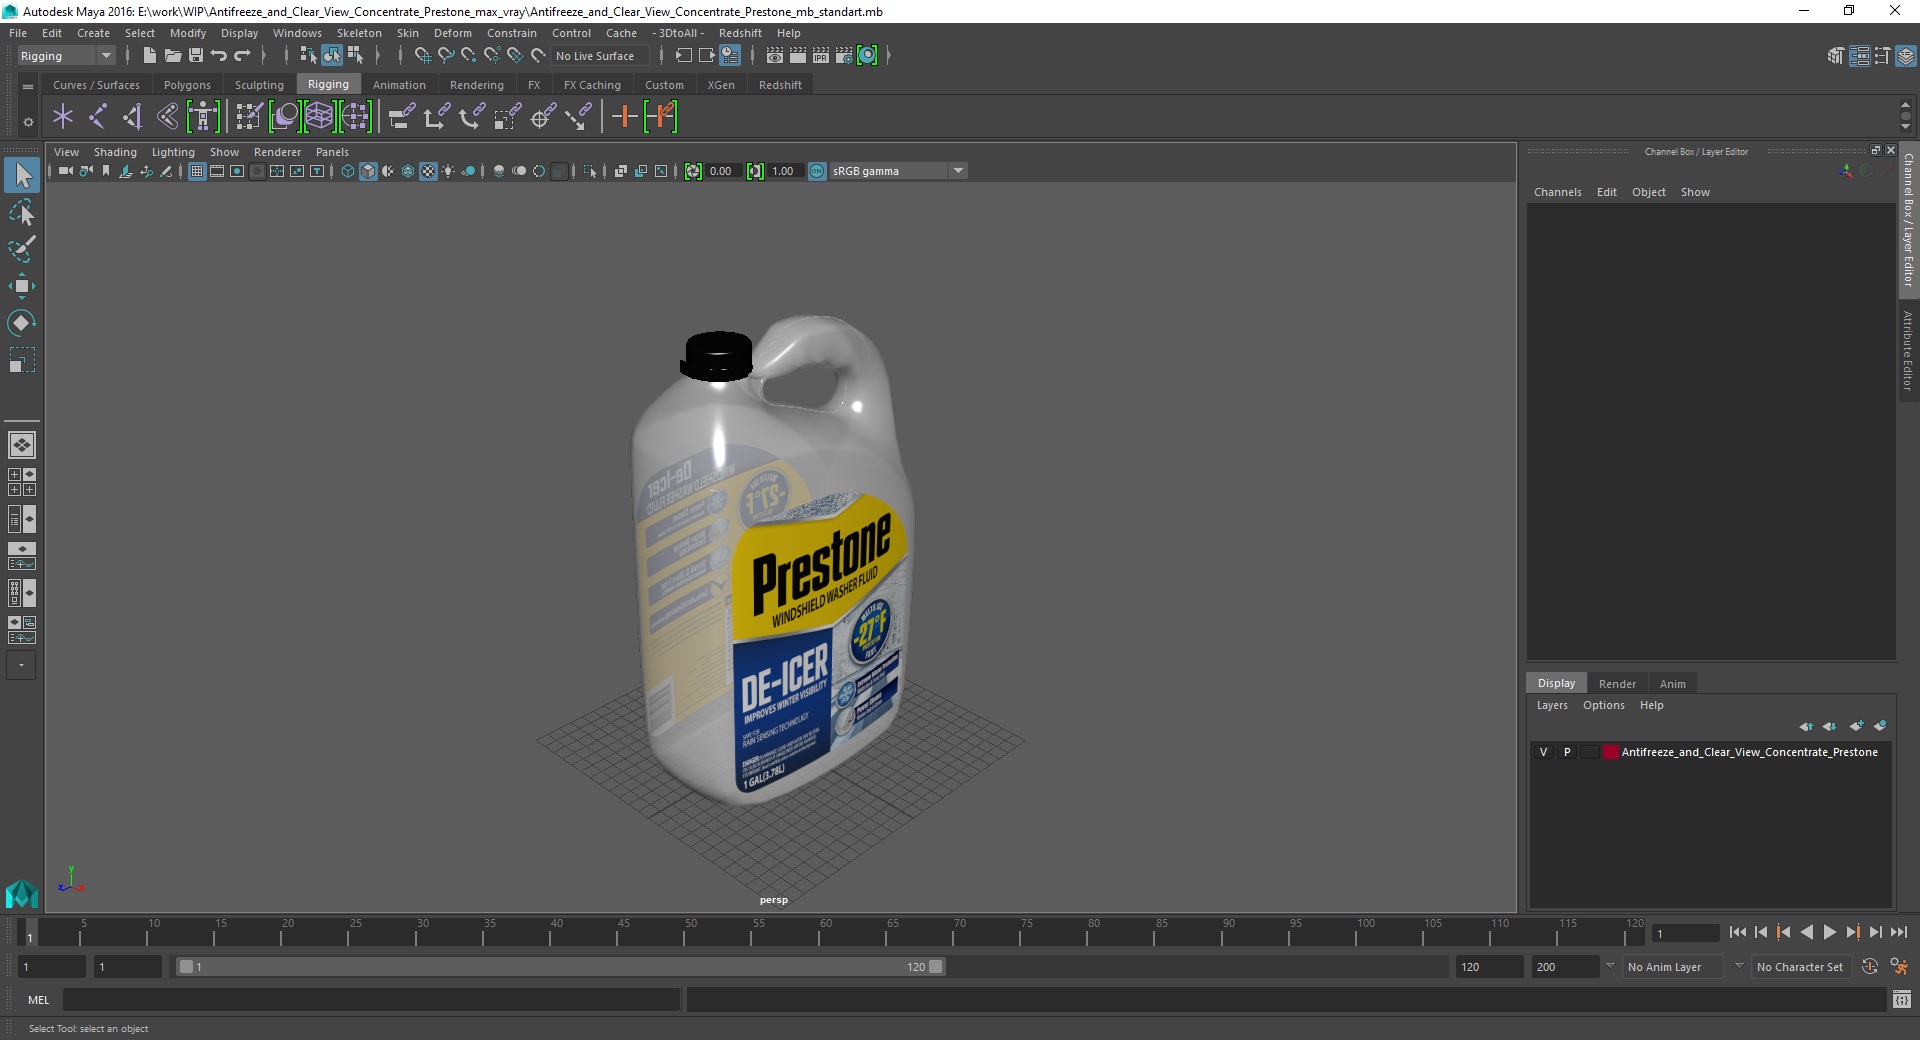1920x1040 pixels.
Task: Switch to the Render layer tab
Action: [1617, 684]
